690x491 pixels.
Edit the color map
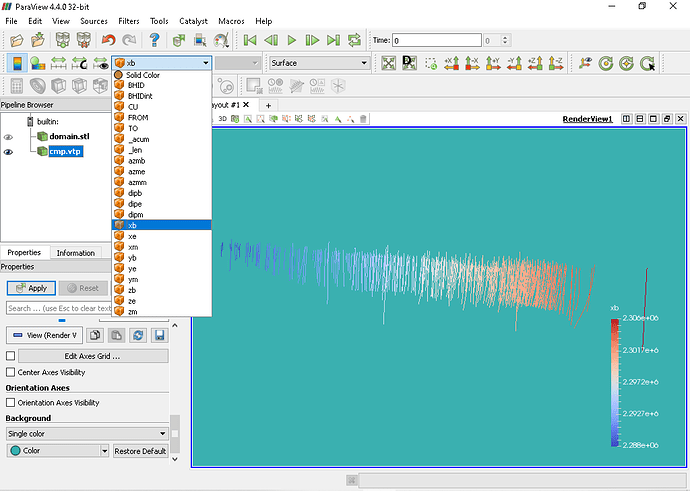point(38,63)
